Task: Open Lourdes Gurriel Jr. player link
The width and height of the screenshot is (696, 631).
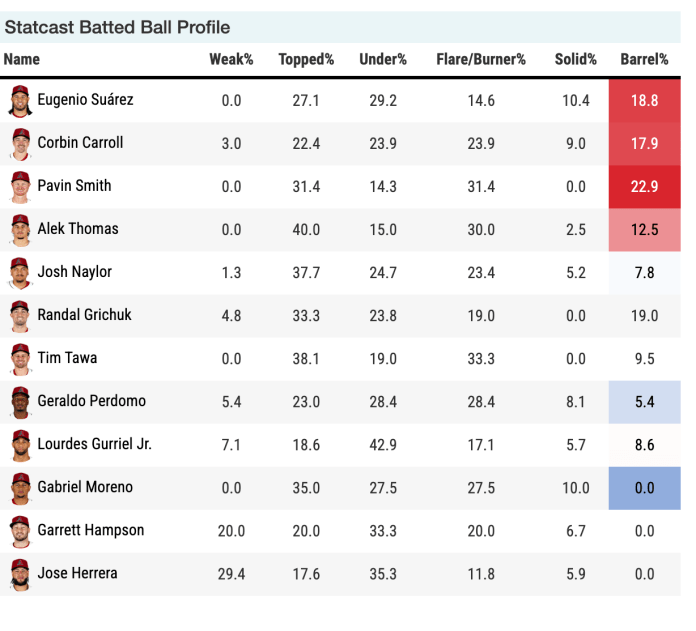Action: click(x=94, y=444)
